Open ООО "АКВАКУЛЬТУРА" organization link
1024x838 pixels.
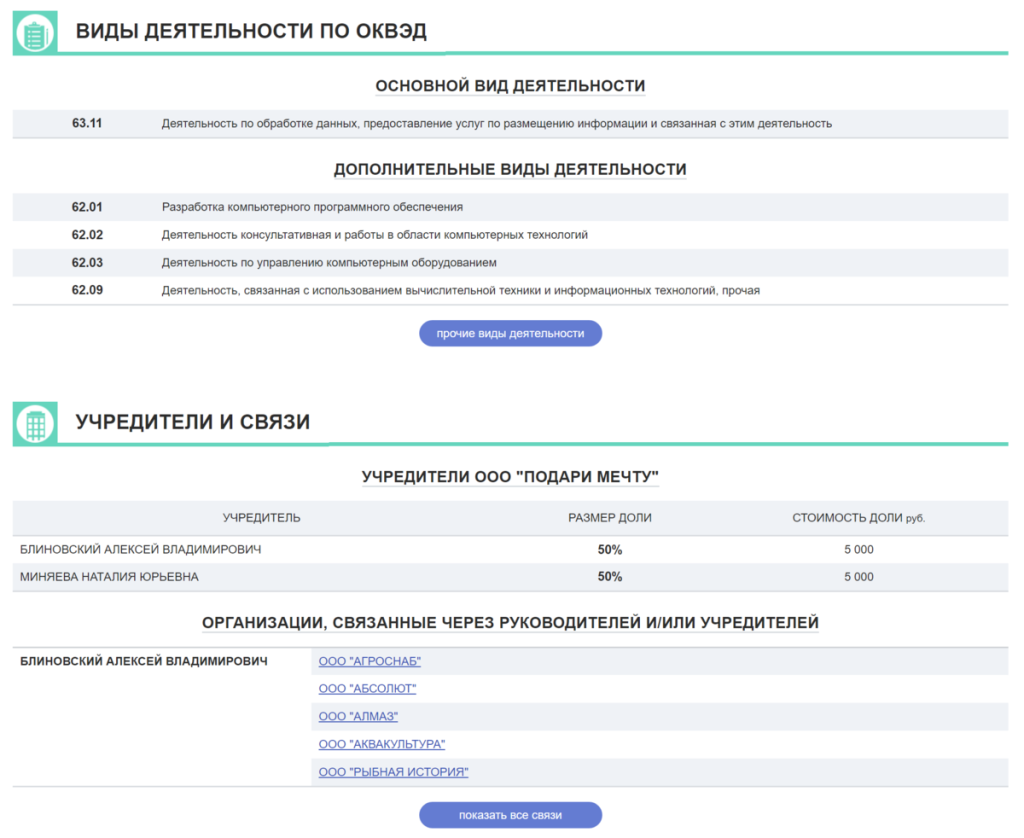[381, 744]
